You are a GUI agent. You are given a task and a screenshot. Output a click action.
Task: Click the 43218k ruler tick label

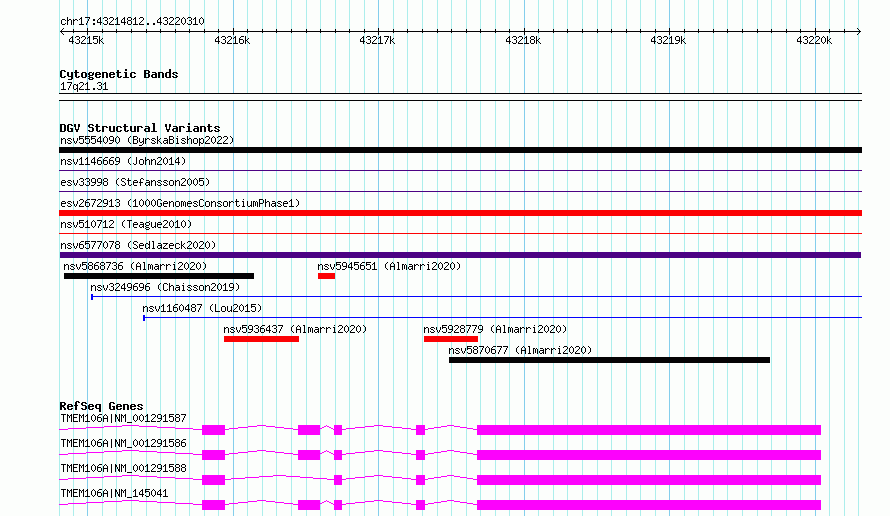(x=523, y=40)
